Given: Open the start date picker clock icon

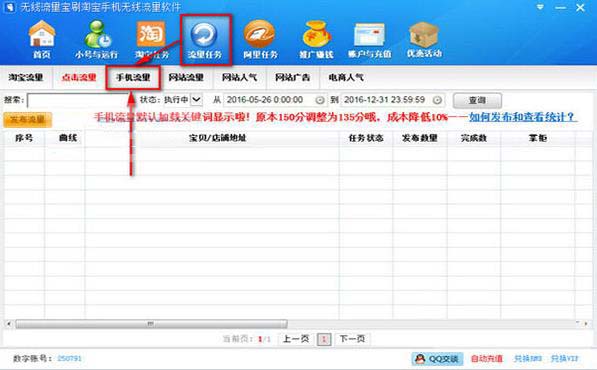Looking at the screenshot, I should 320,100.
